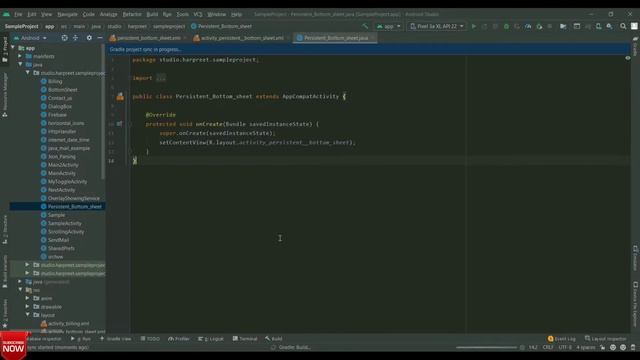Screen dimensions: 640x360
Task: Run the app with the play icon
Action: (x=474, y=26)
